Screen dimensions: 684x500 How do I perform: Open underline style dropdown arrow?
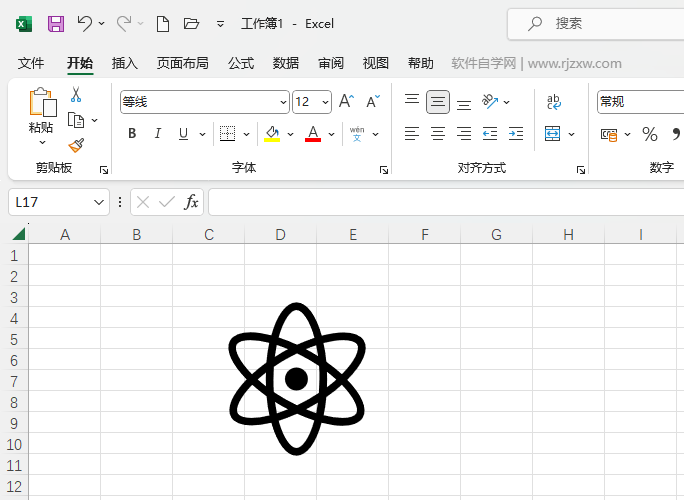click(x=202, y=134)
